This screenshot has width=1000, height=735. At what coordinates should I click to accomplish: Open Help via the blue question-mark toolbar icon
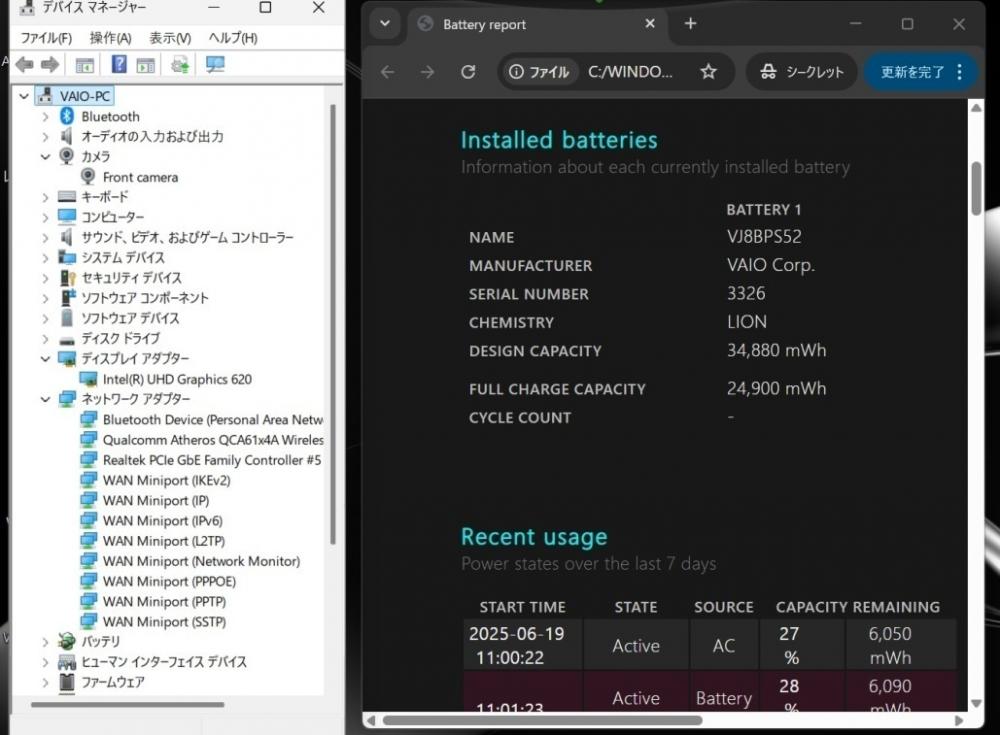pos(119,64)
